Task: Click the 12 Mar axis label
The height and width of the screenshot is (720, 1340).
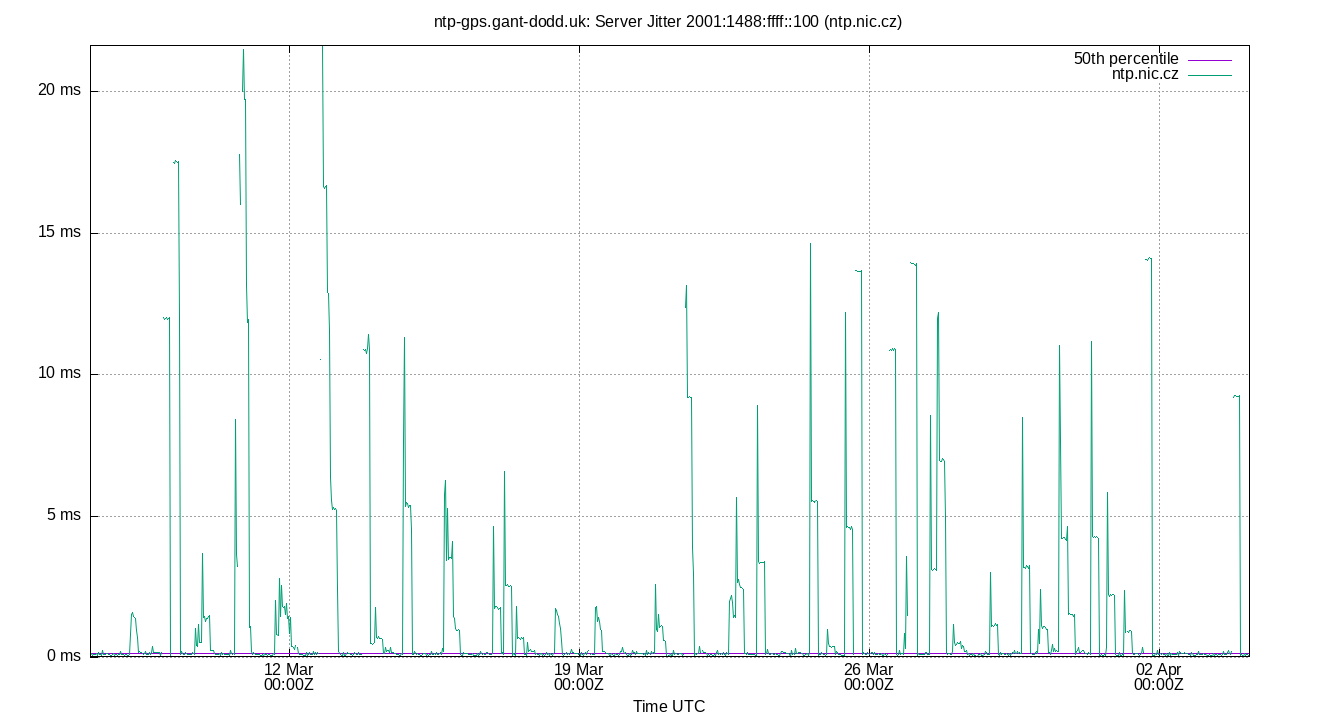Action: click(287, 668)
